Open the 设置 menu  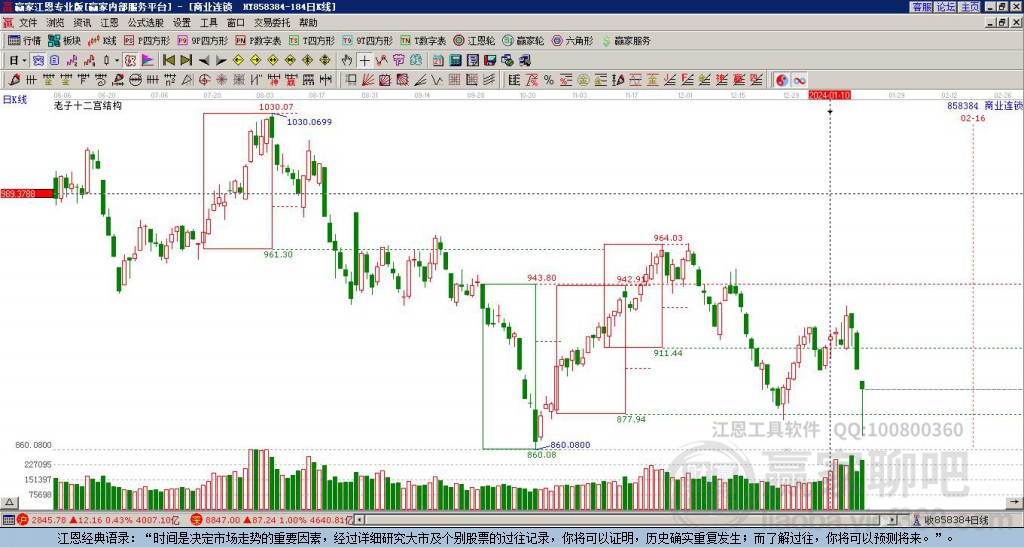182,23
